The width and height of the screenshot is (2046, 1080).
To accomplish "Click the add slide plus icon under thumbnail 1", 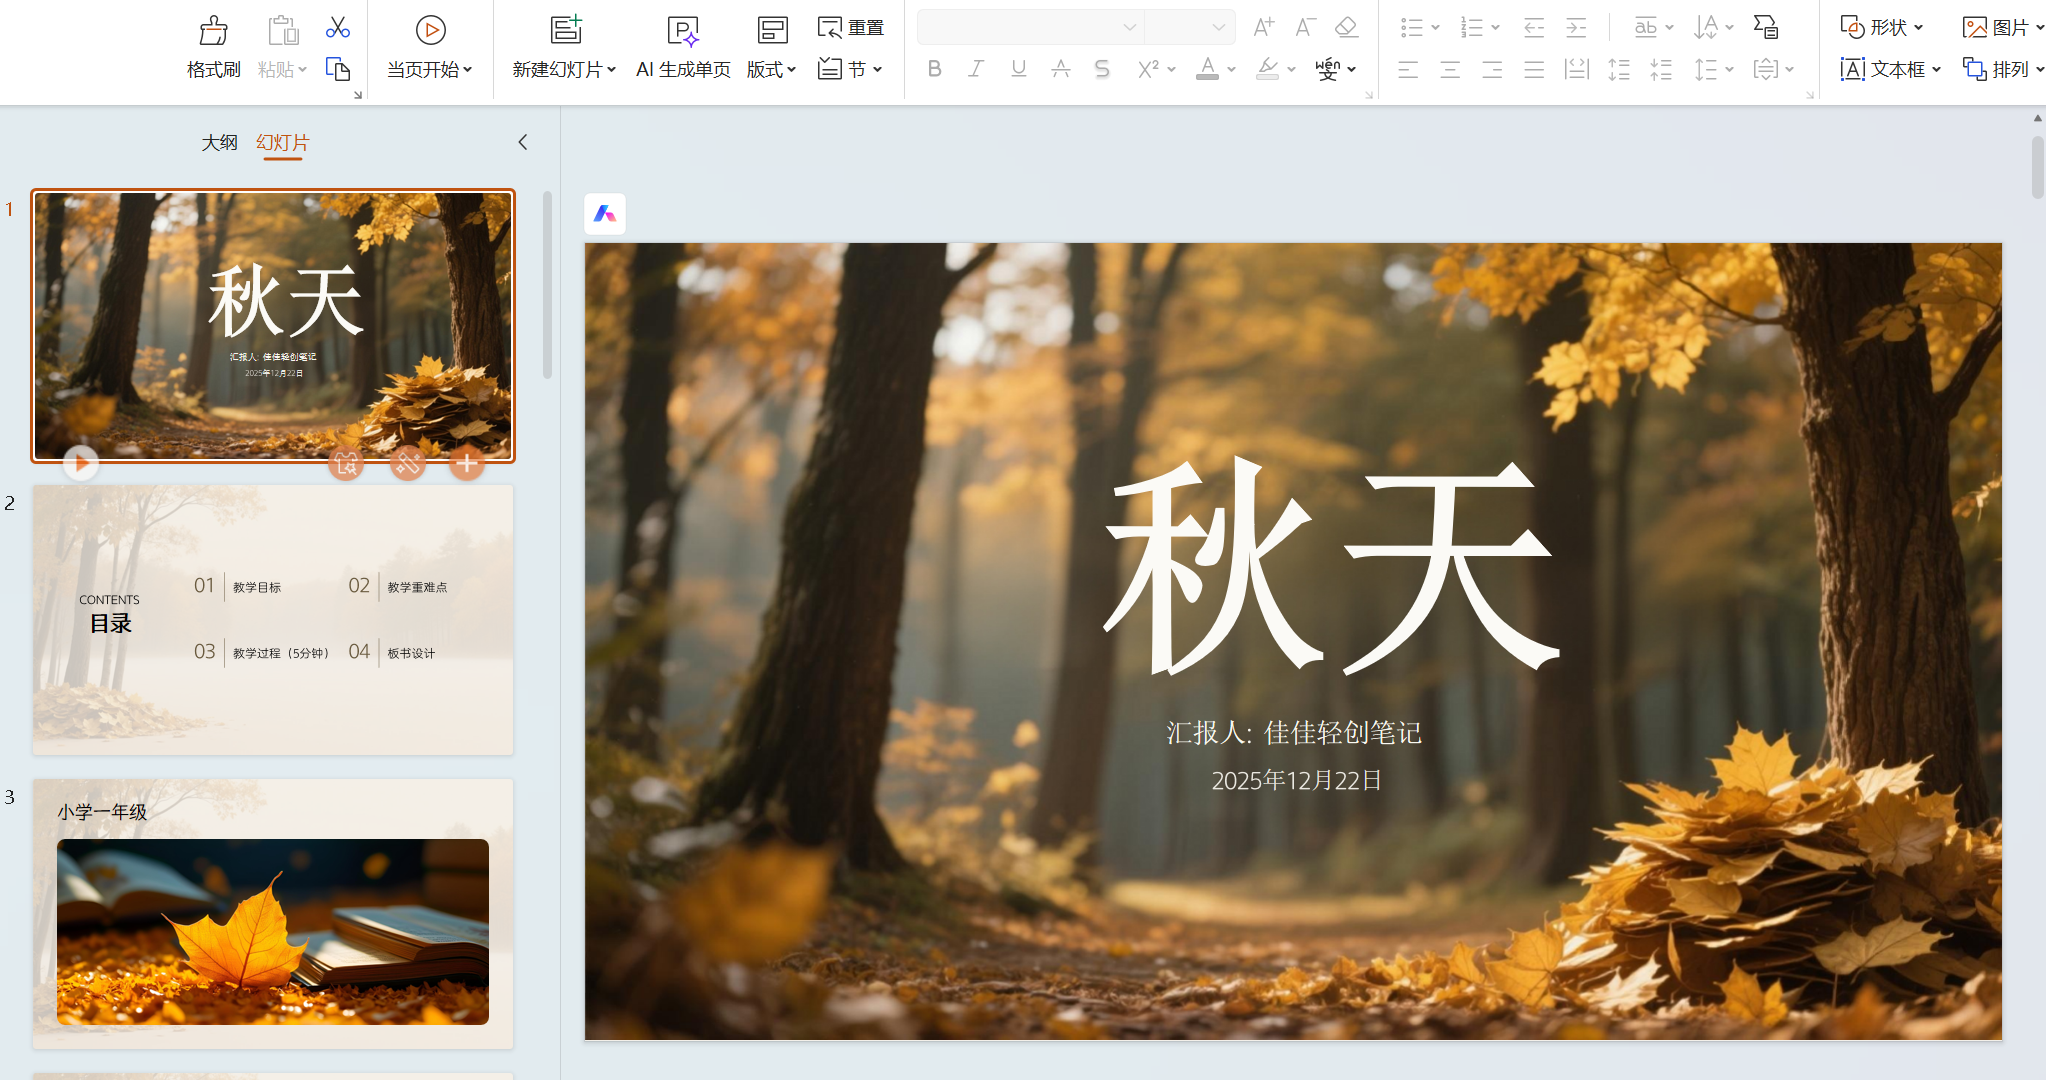I will (x=466, y=463).
